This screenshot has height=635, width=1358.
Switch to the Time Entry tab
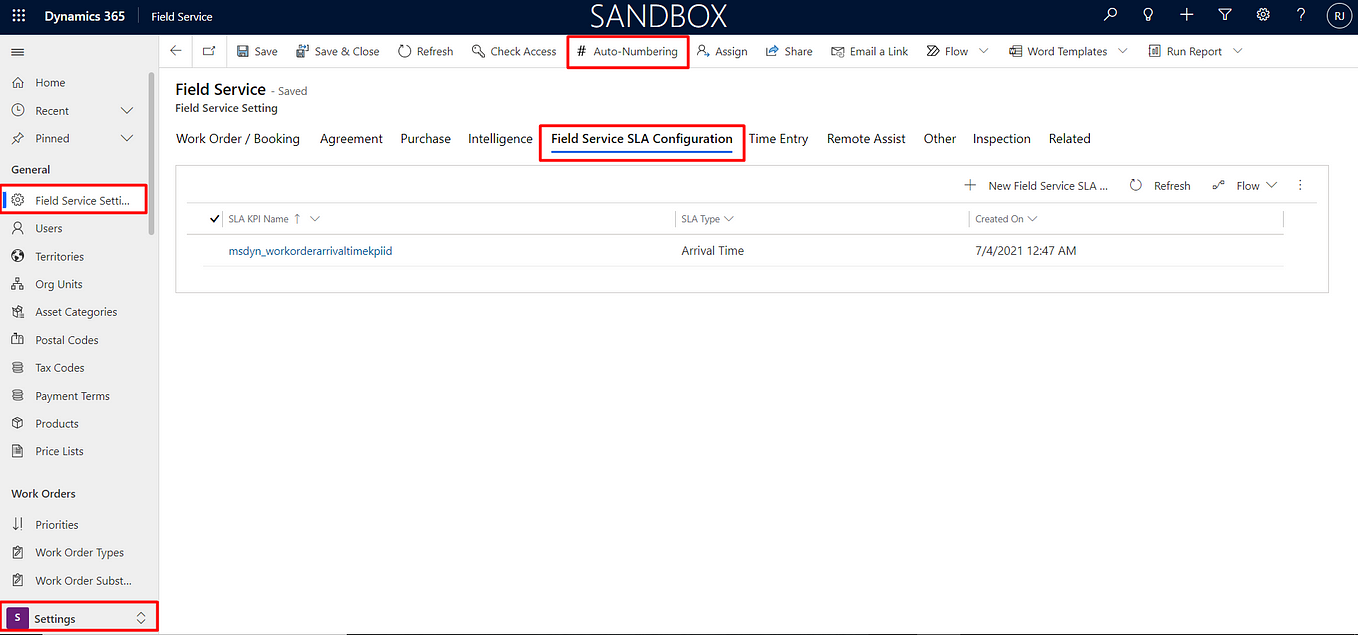(x=778, y=139)
